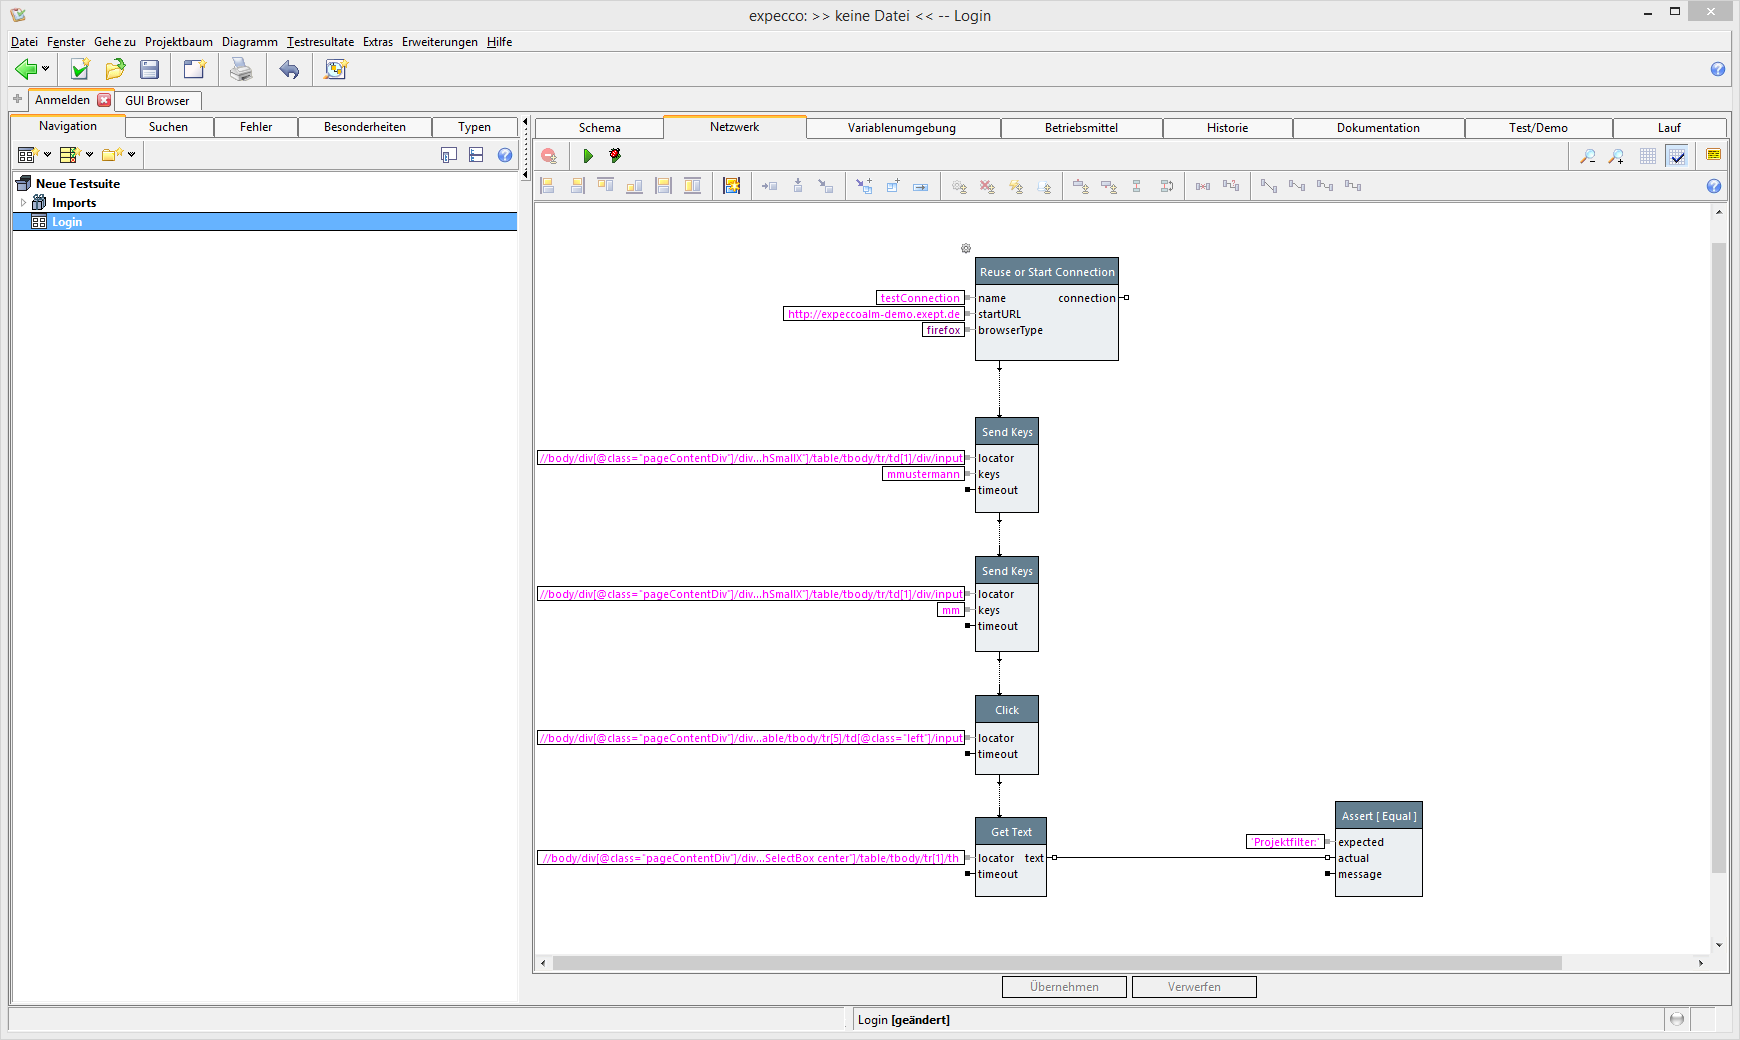Run the test with the green play button
Screen dimensions: 1740x1040
tap(588, 156)
